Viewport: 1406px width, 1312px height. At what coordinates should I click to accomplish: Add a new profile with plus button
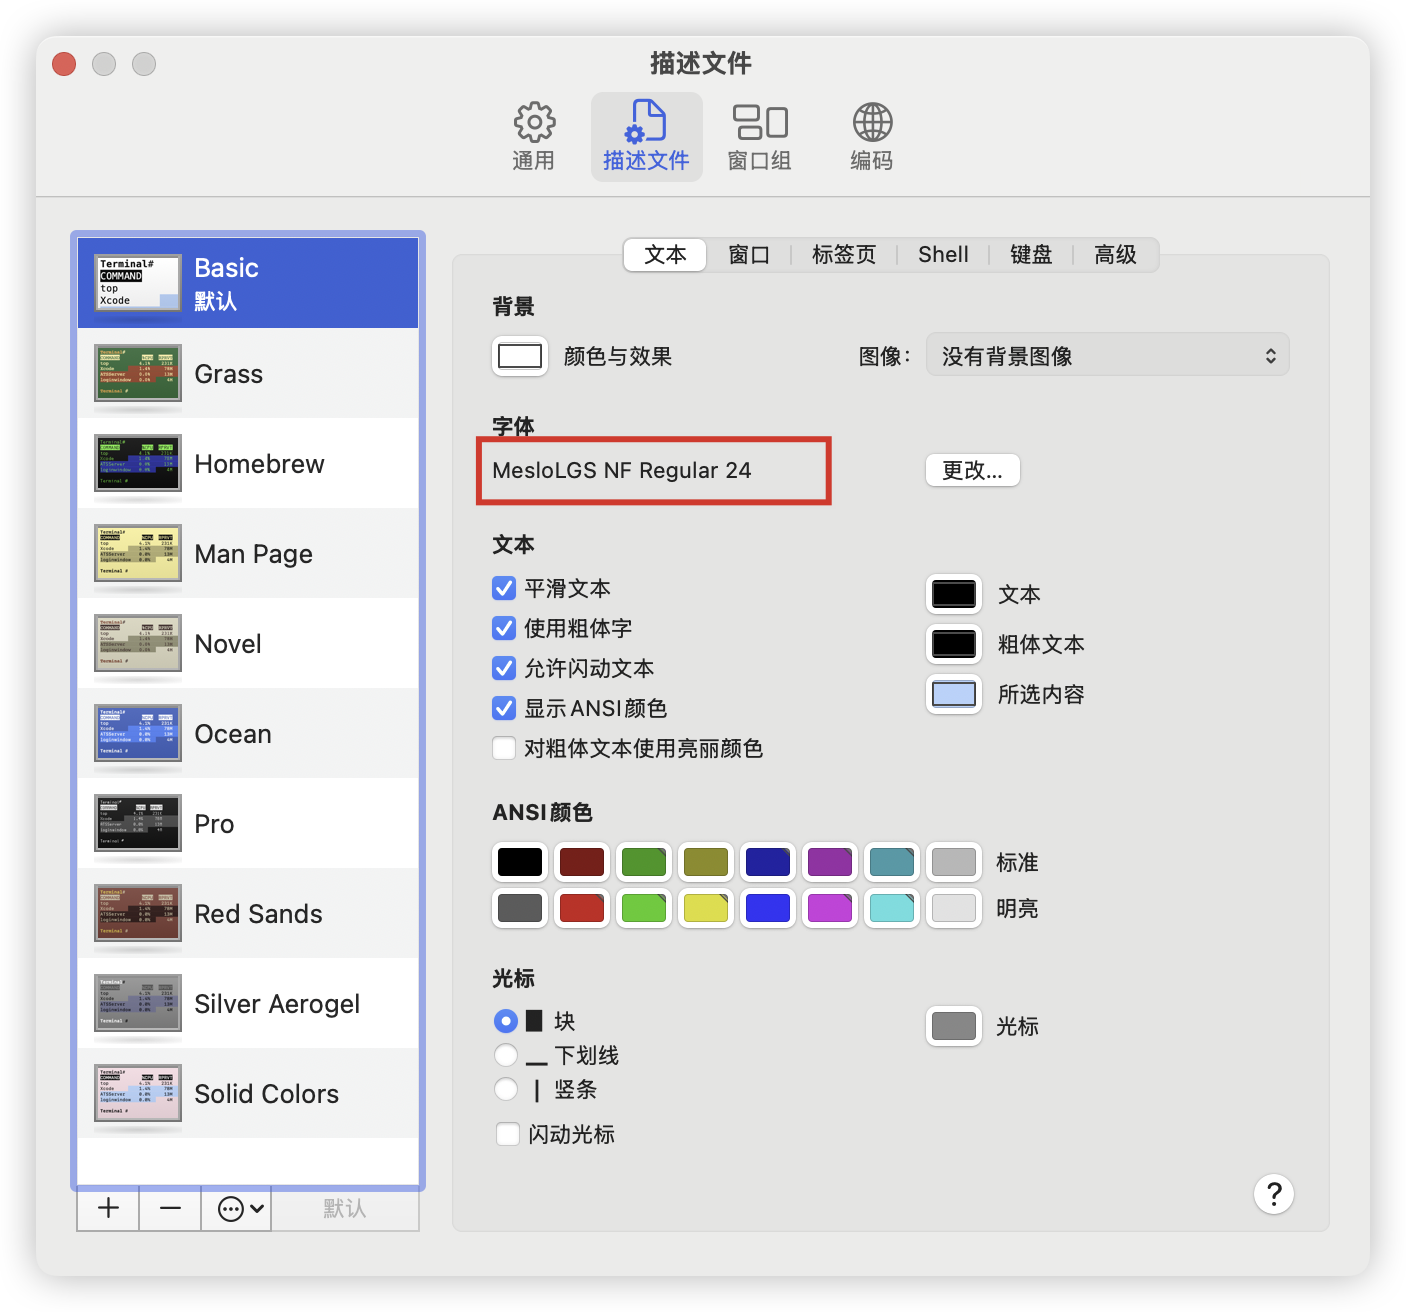(108, 1208)
